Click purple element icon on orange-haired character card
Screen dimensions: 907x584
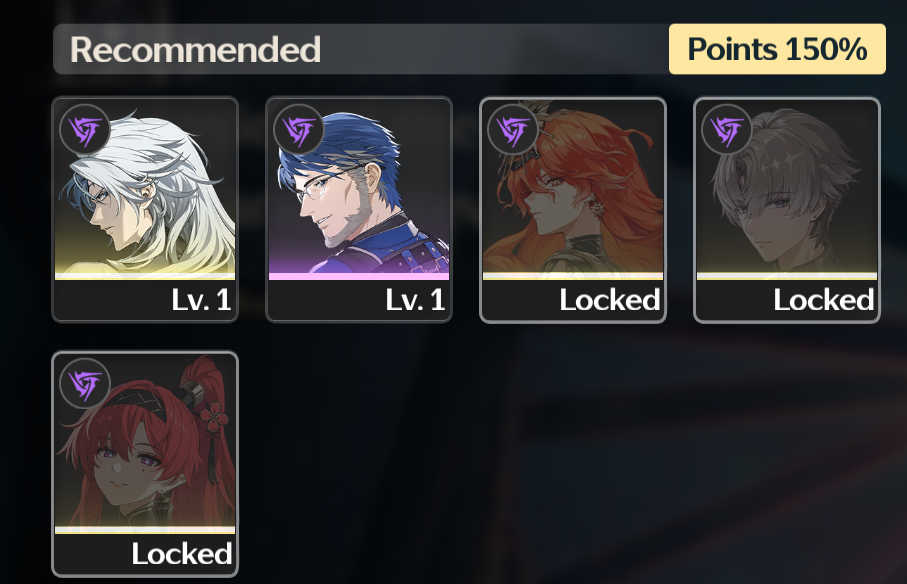[x=513, y=130]
